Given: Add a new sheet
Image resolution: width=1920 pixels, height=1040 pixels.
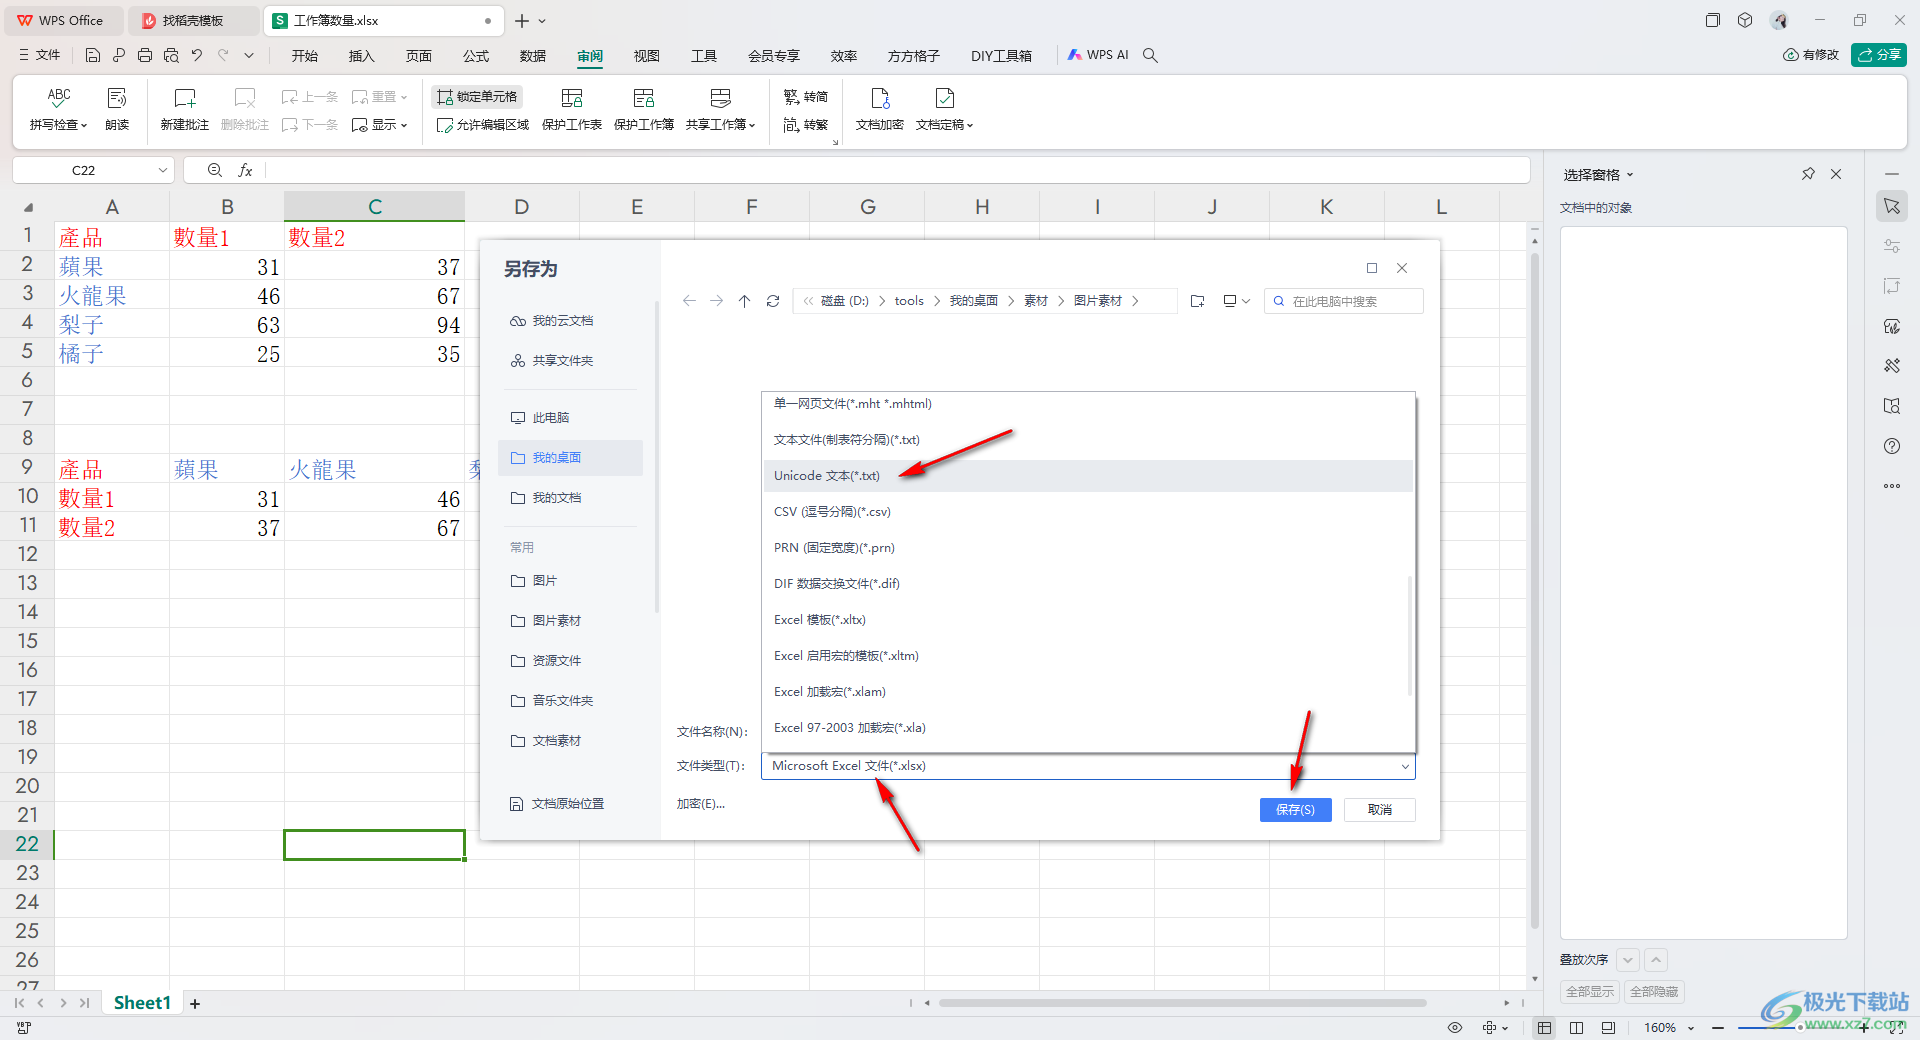Looking at the screenshot, I should [195, 1004].
